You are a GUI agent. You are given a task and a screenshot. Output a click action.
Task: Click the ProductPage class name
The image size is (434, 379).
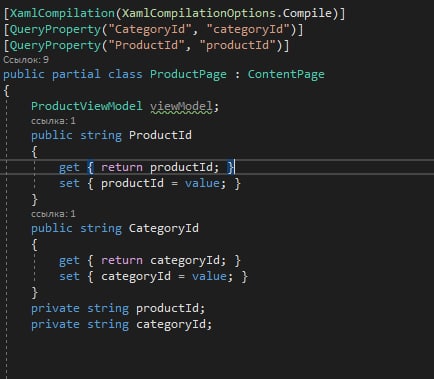coord(188,74)
